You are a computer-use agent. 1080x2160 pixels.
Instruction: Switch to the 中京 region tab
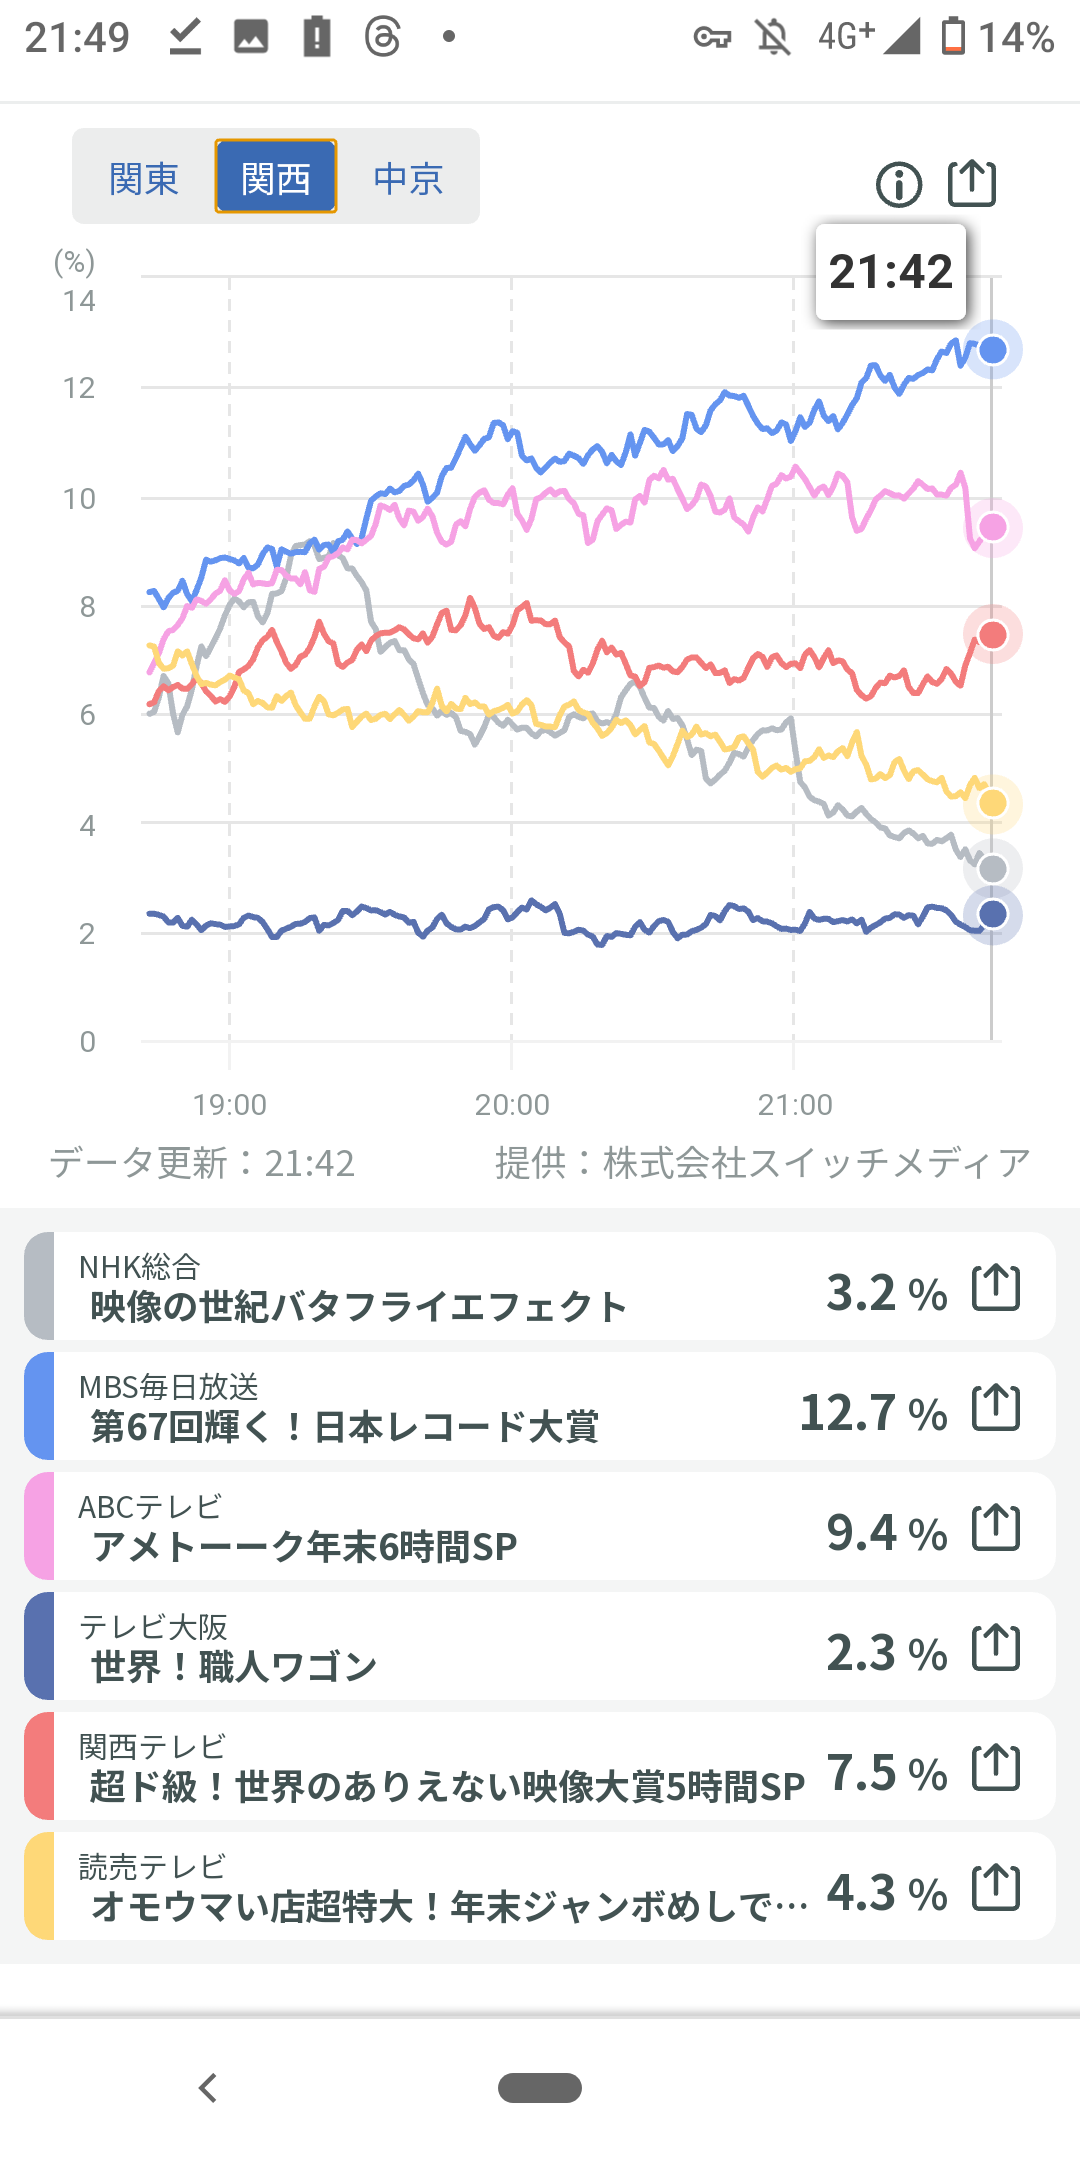(x=408, y=179)
